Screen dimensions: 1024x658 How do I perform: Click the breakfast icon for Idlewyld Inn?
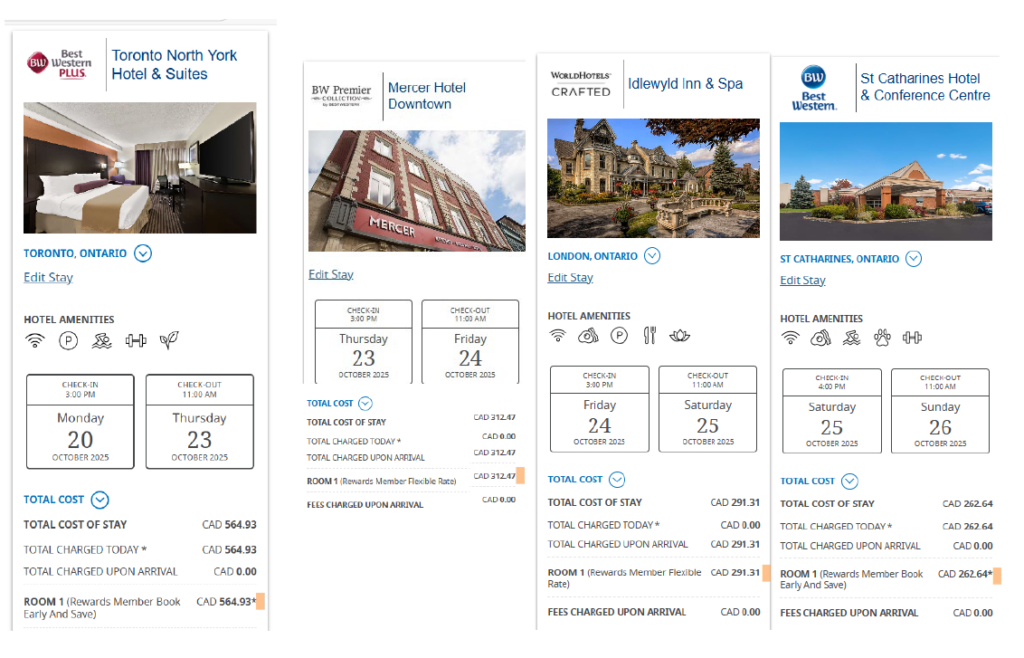588,336
